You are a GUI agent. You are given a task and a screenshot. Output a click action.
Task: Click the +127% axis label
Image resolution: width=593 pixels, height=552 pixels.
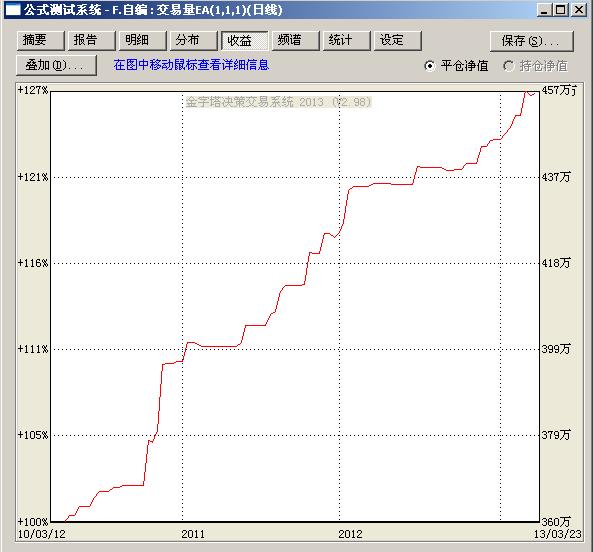click(x=33, y=90)
